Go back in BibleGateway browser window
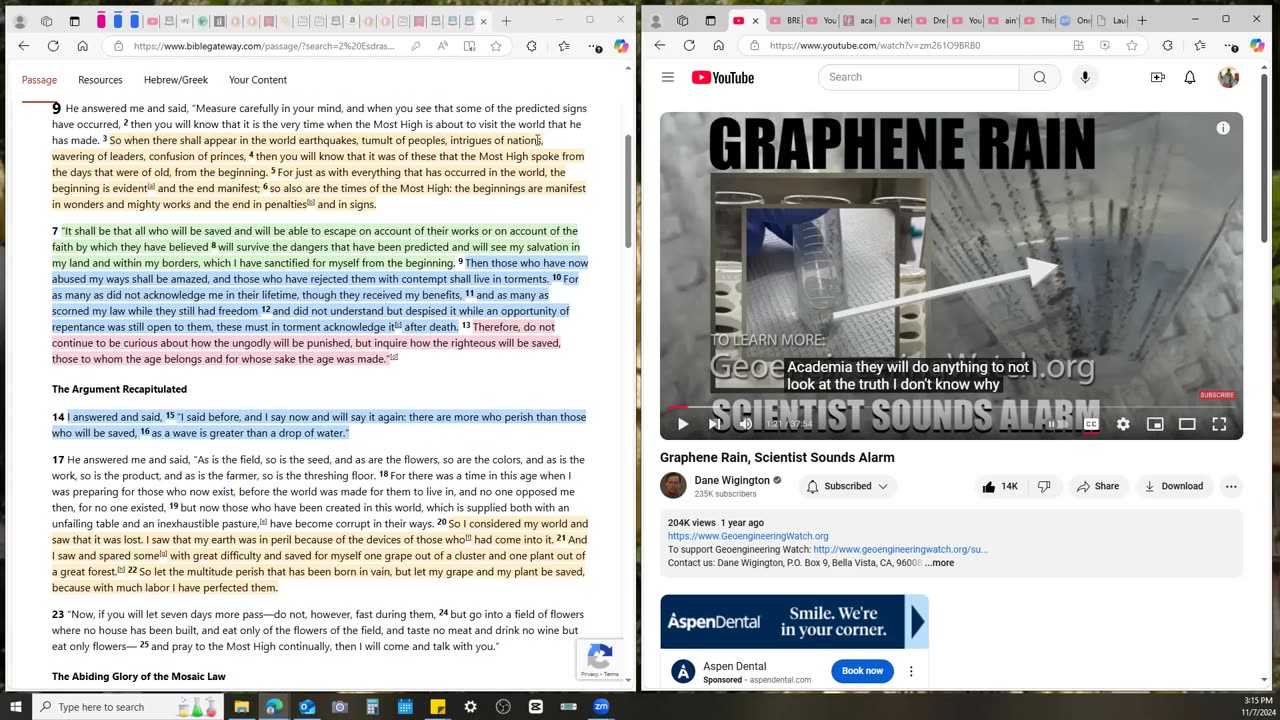This screenshot has height=720, width=1280. pos(24,46)
